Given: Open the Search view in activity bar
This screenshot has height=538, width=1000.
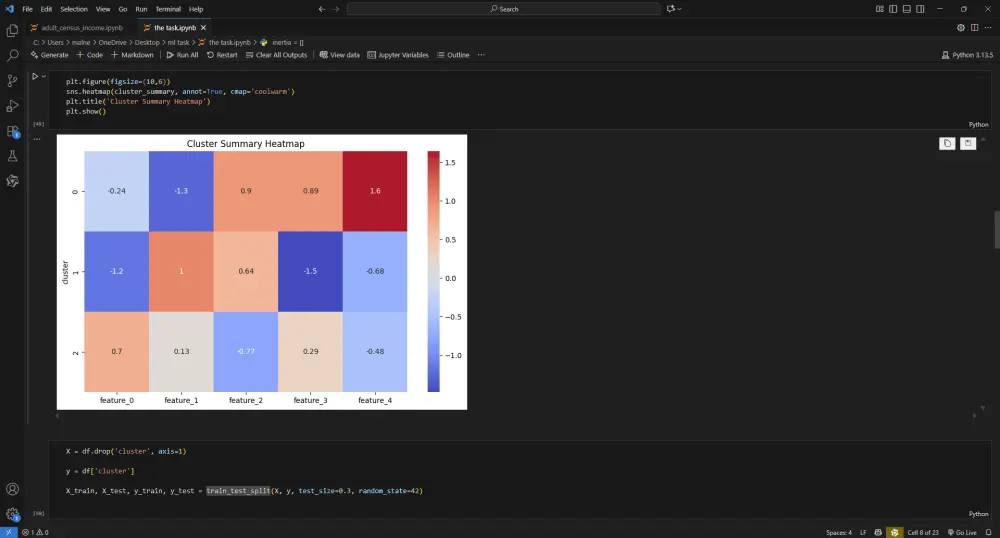Looking at the screenshot, I should pos(12,56).
